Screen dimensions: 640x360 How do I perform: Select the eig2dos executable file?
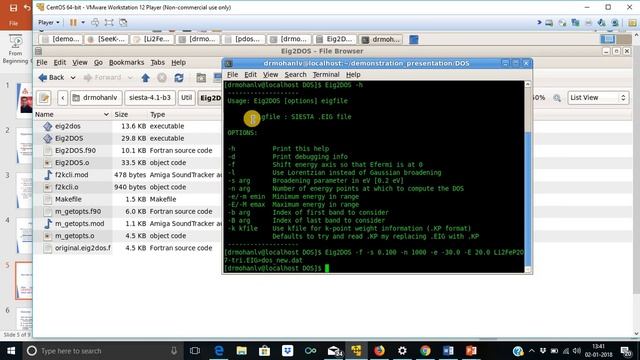[x=68, y=126]
